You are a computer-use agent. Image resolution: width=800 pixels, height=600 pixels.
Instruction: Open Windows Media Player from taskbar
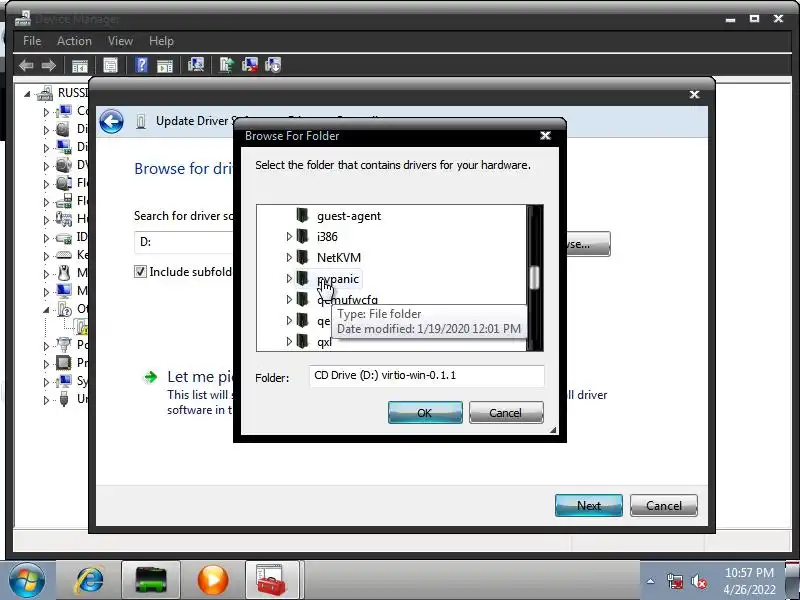tap(212, 580)
